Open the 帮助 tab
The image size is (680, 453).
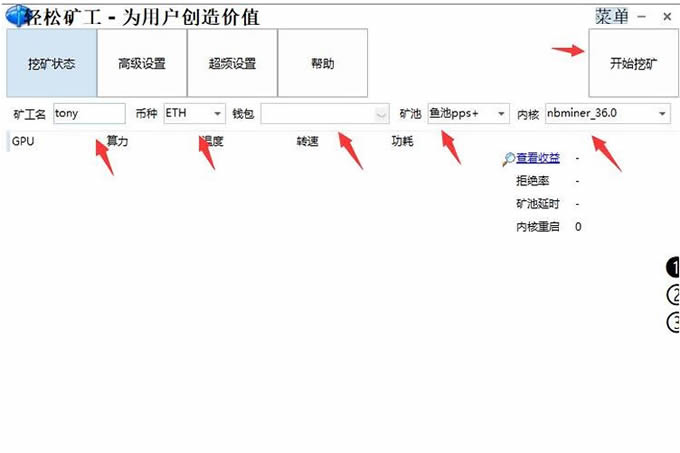(x=323, y=63)
